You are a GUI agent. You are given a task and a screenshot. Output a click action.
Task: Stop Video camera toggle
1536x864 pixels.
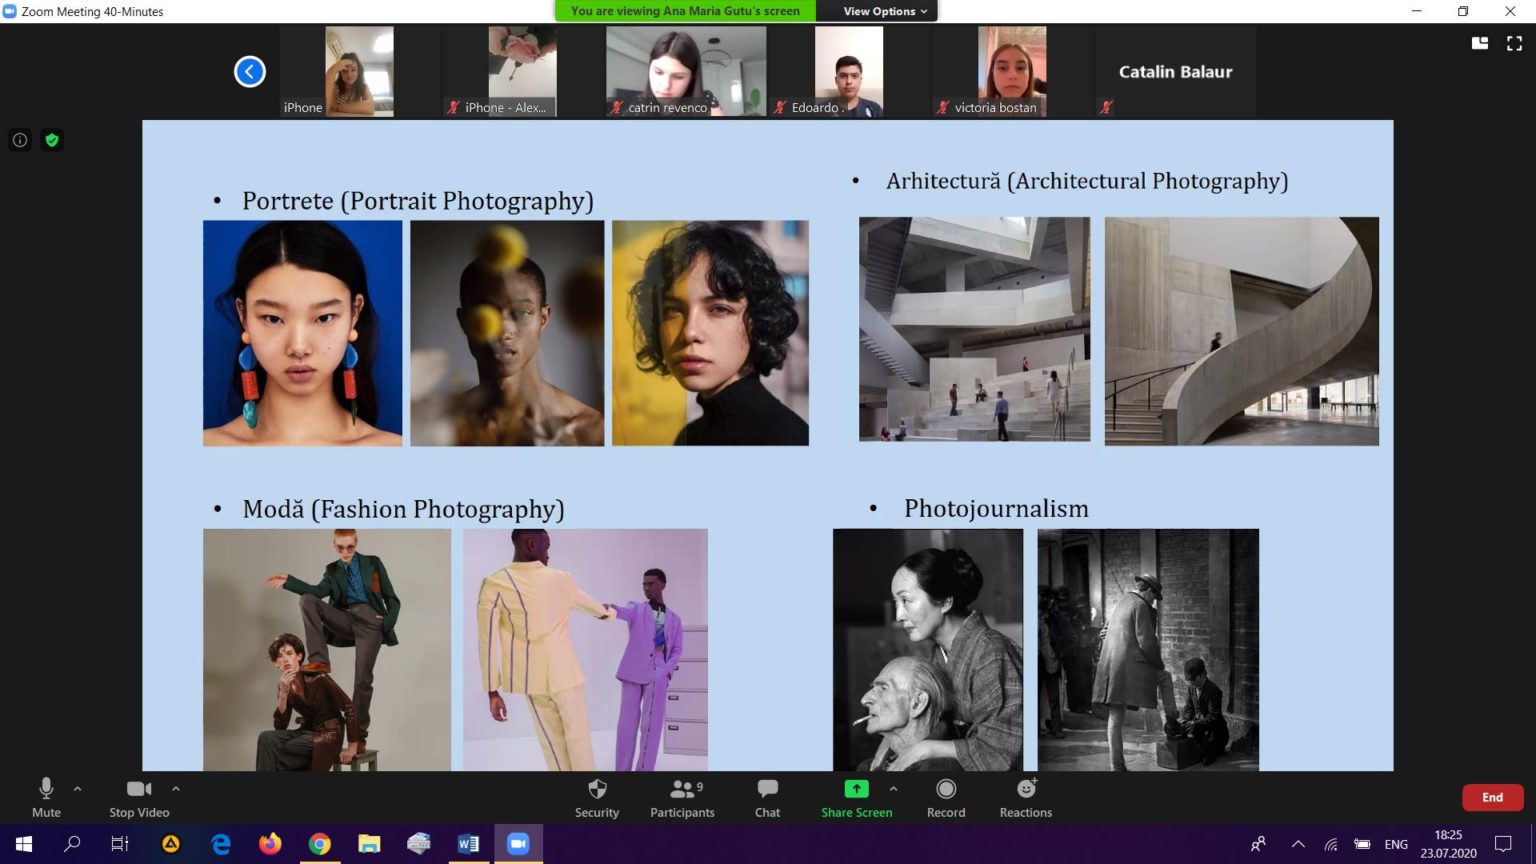pyautogui.click(x=139, y=799)
